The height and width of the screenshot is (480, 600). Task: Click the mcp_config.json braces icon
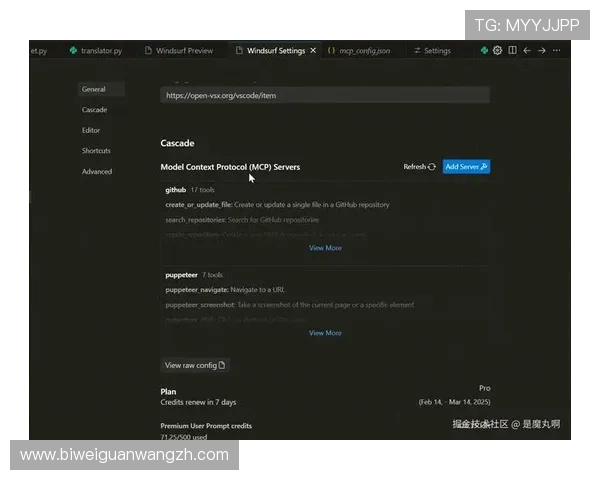(331, 50)
